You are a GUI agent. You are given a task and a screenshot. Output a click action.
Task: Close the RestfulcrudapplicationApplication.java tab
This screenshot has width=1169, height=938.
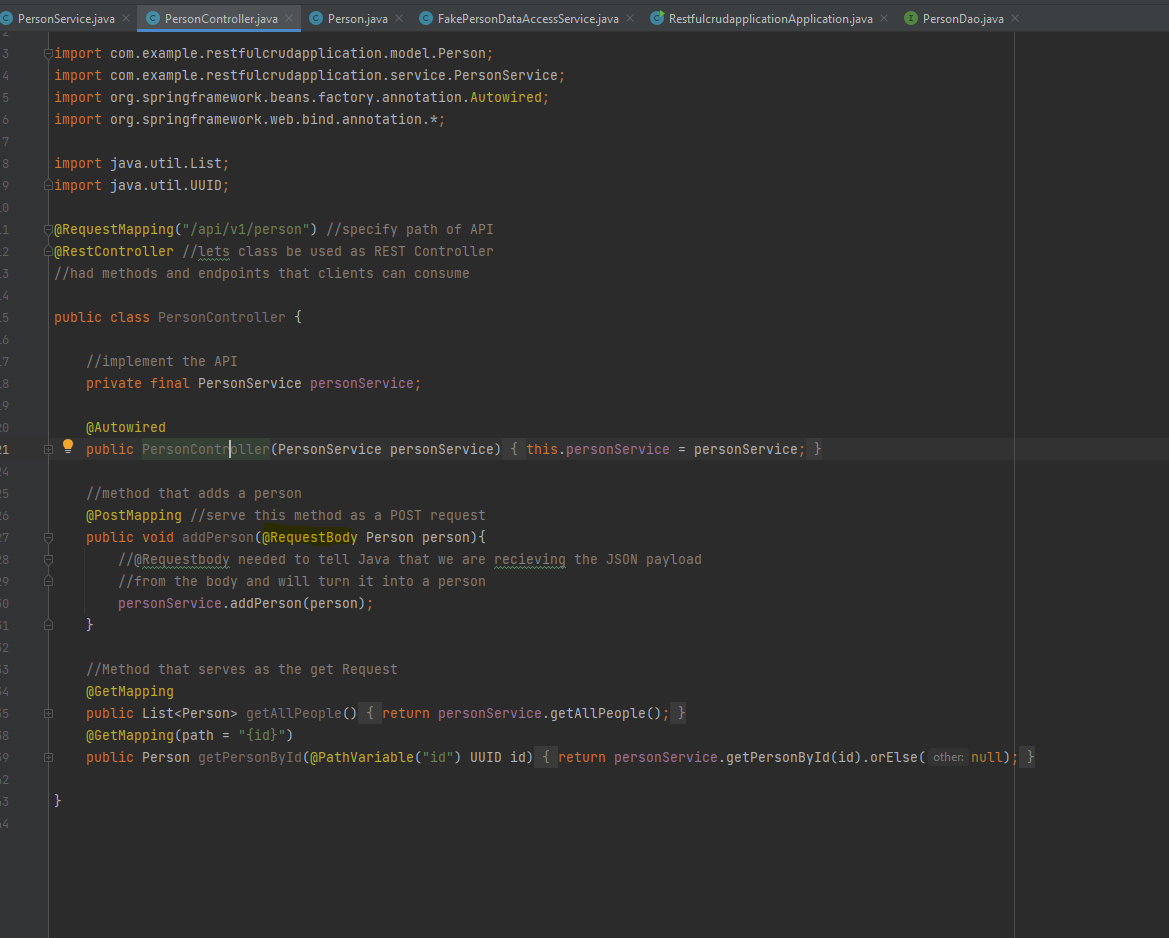(x=883, y=18)
